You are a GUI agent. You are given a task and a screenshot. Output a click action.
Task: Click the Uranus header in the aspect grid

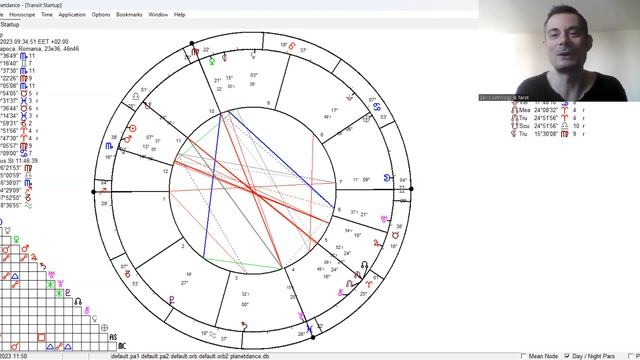51,274
